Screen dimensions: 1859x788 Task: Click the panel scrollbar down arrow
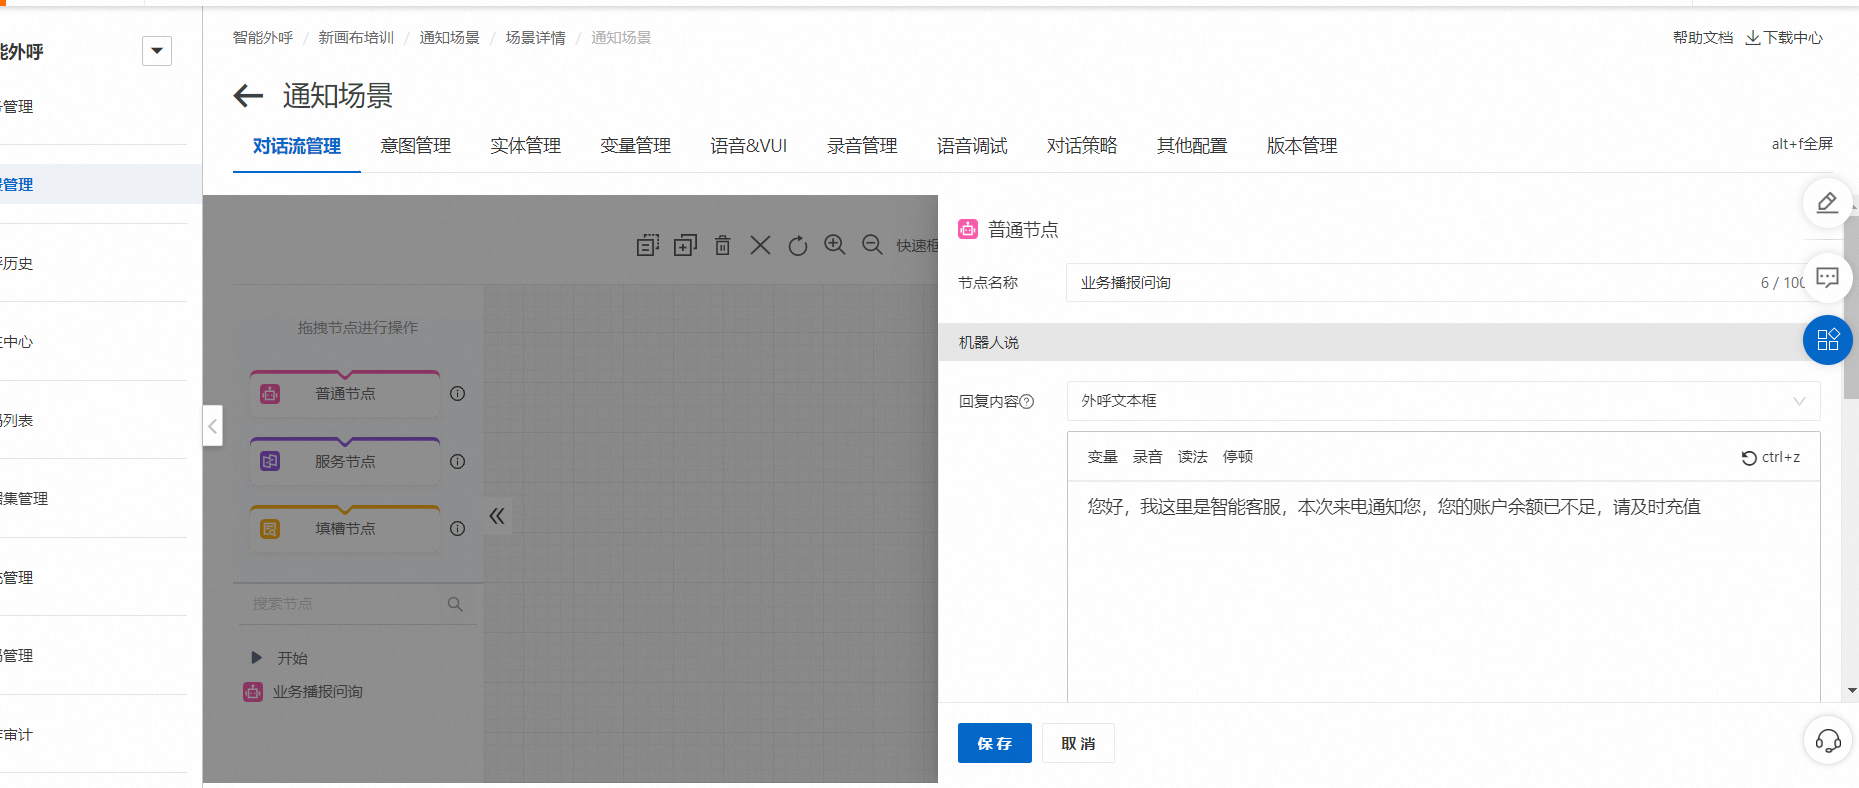point(1851,691)
